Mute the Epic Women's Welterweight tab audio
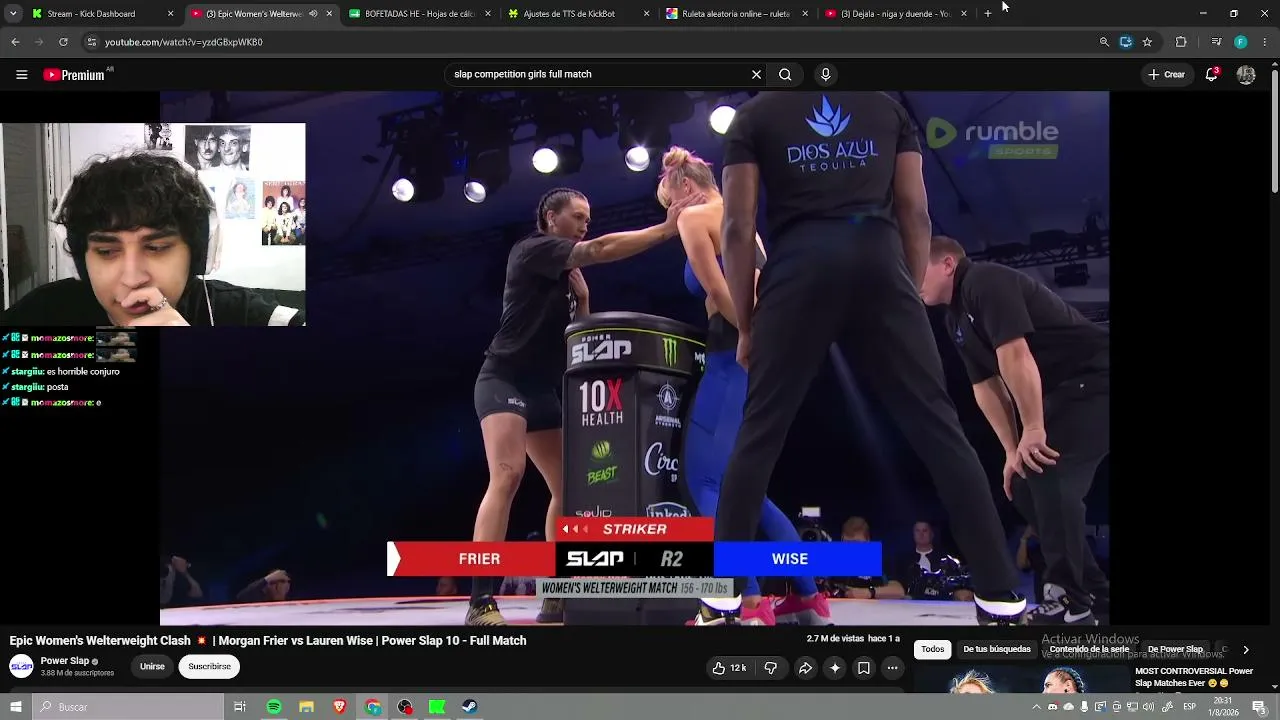The image size is (1280, 720). pos(313,14)
